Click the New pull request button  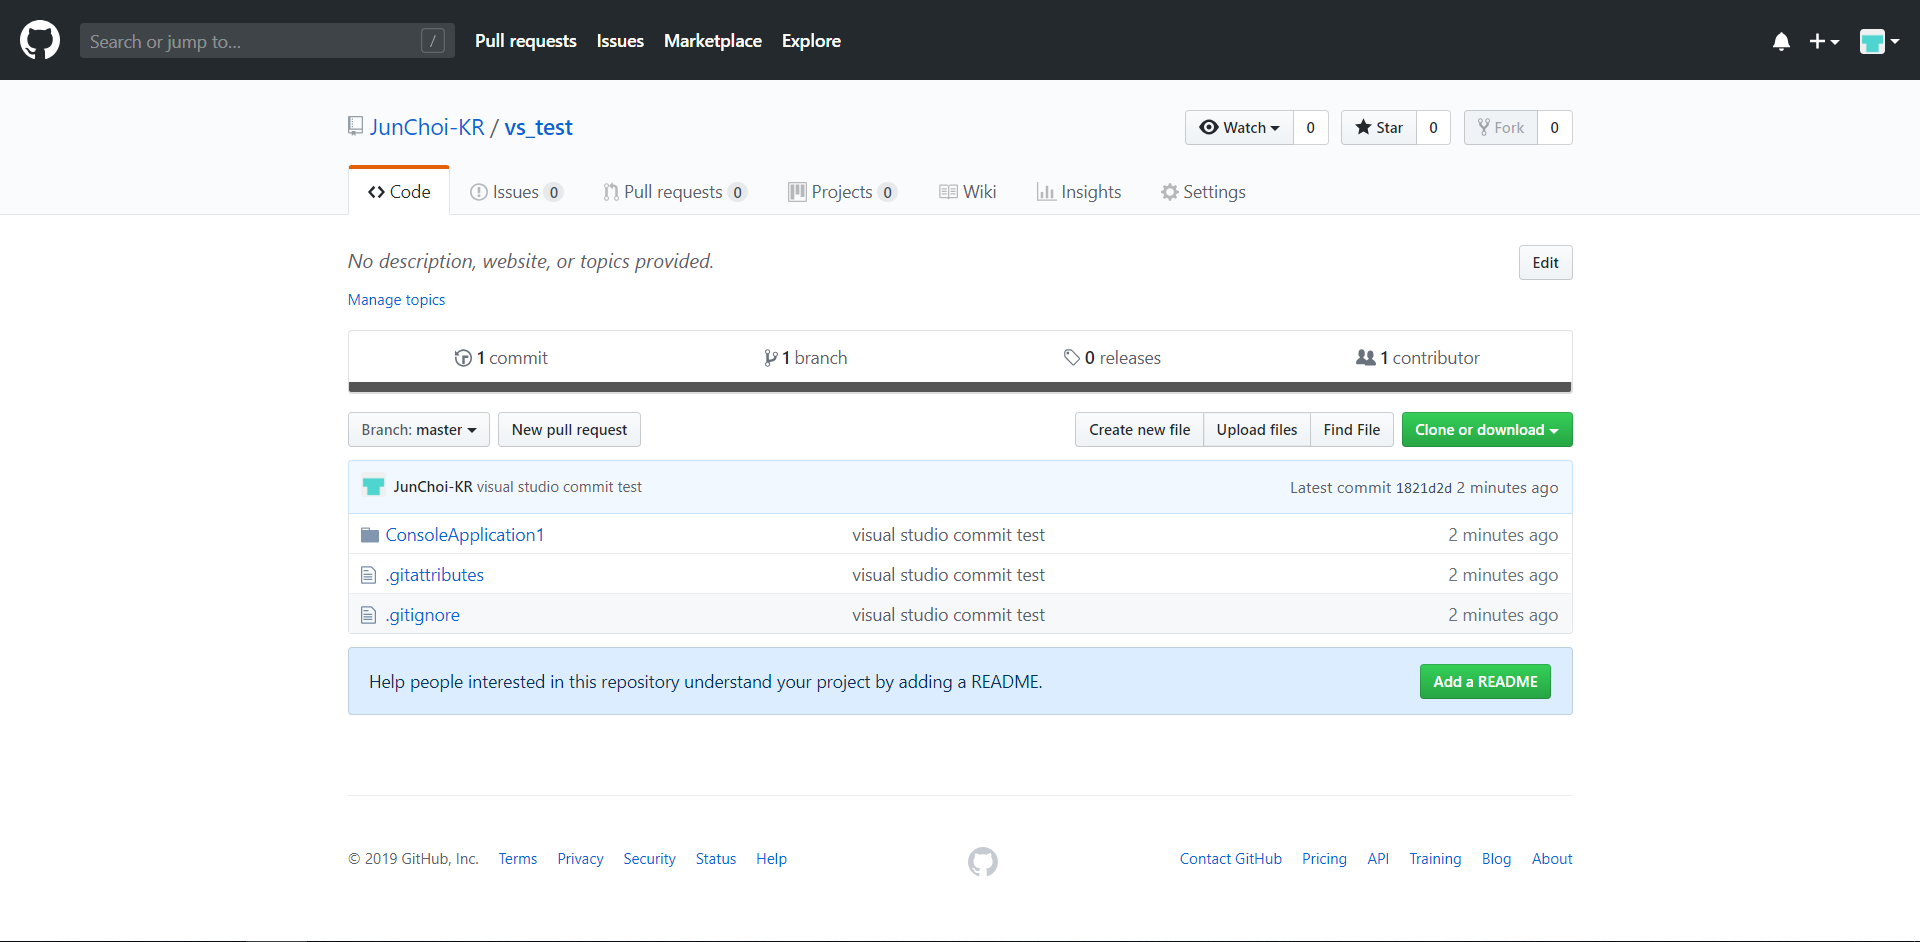click(x=569, y=430)
